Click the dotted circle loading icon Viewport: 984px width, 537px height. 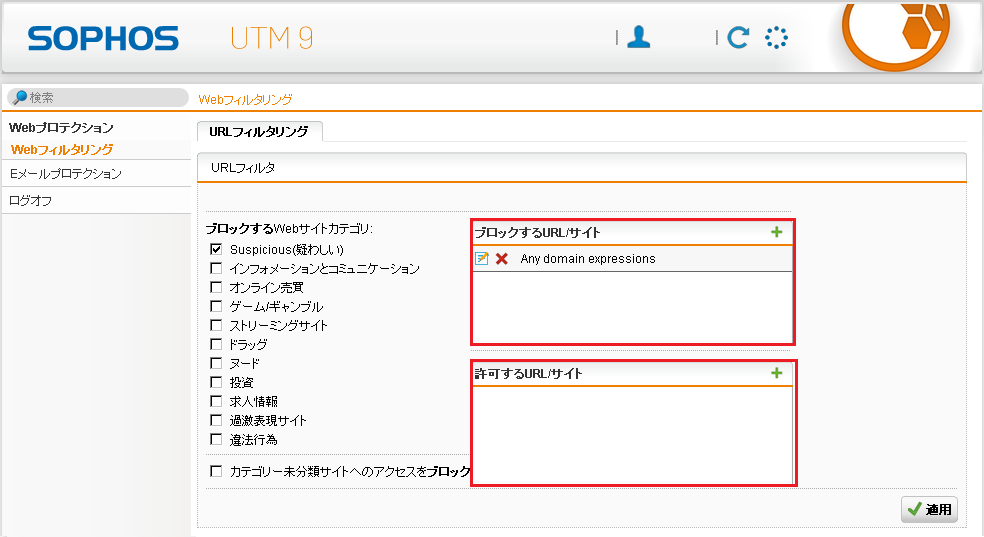pos(776,38)
